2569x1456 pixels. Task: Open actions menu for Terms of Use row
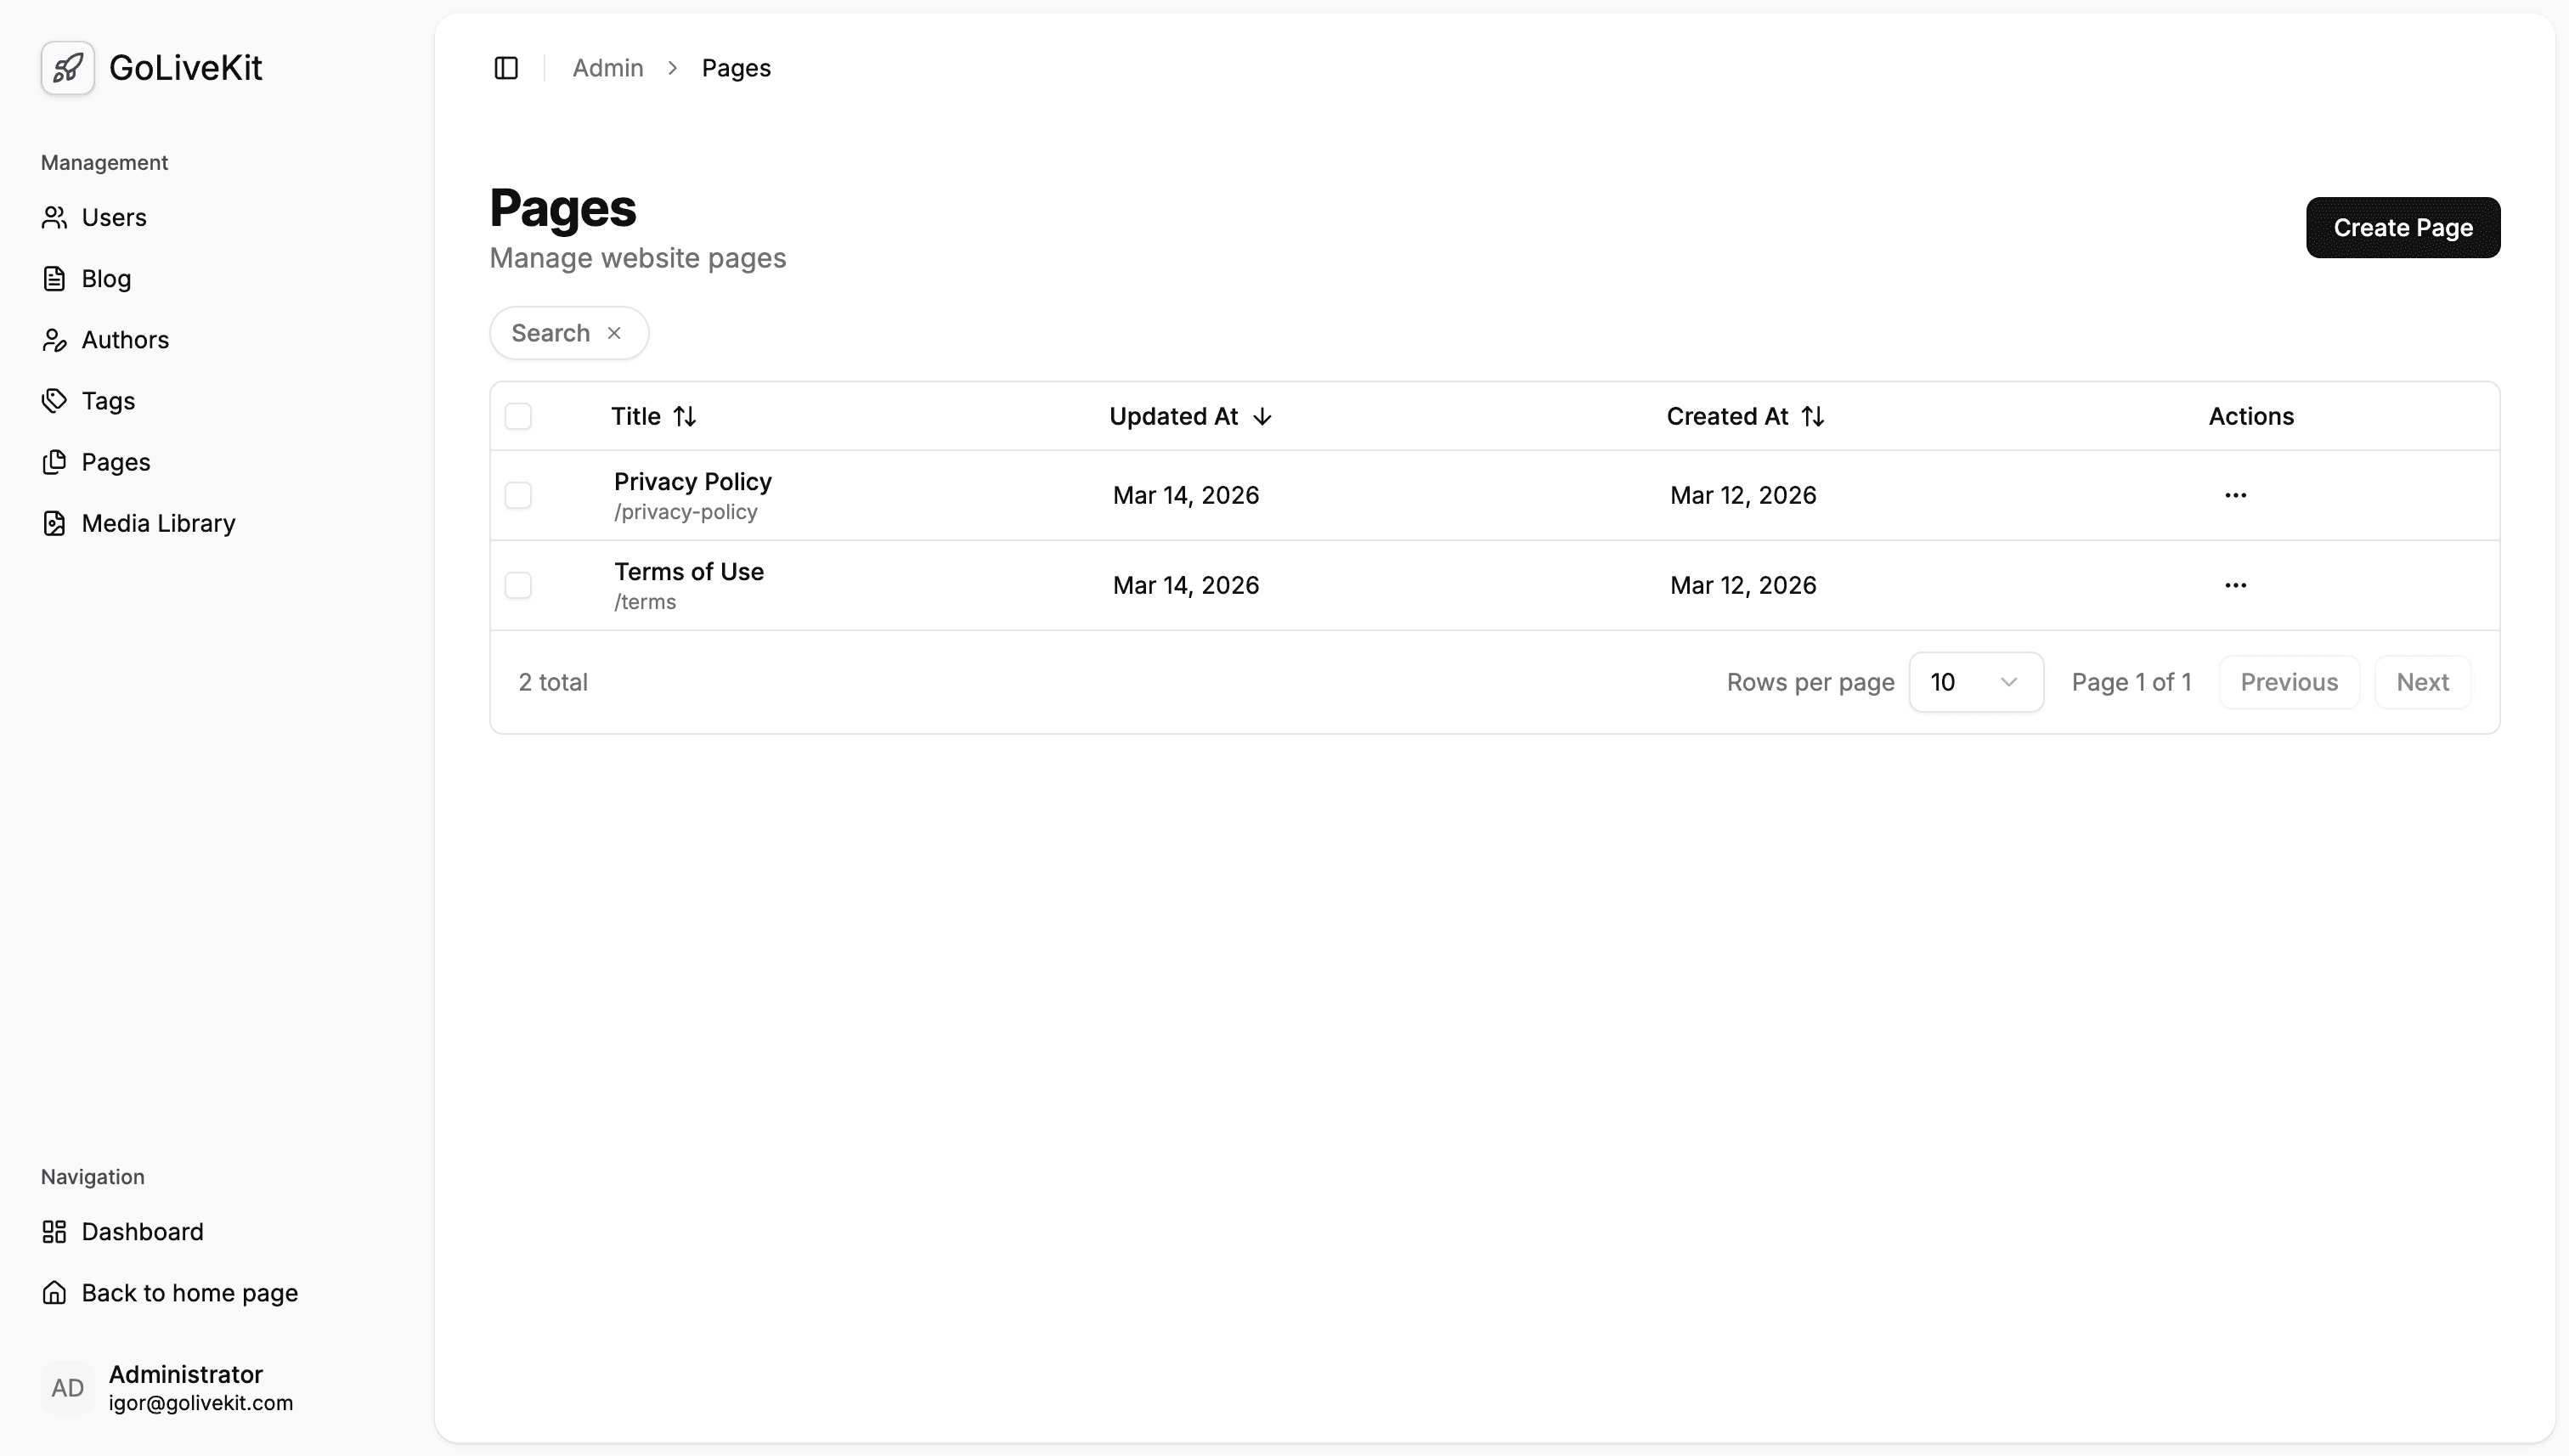point(2235,585)
